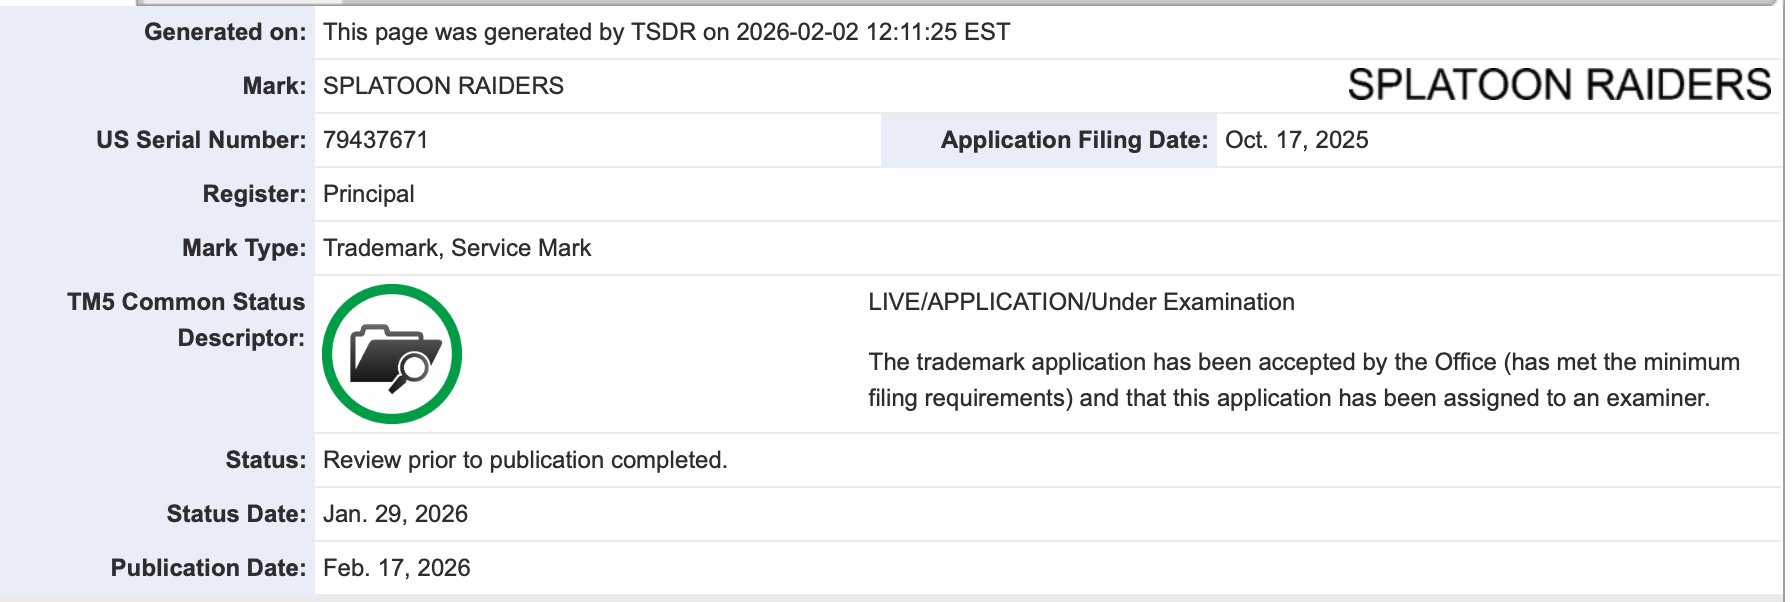Image resolution: width=1792 pixels, height=602 pixels.
Task: Click the Publication Date label
Action: pos(208,568)
